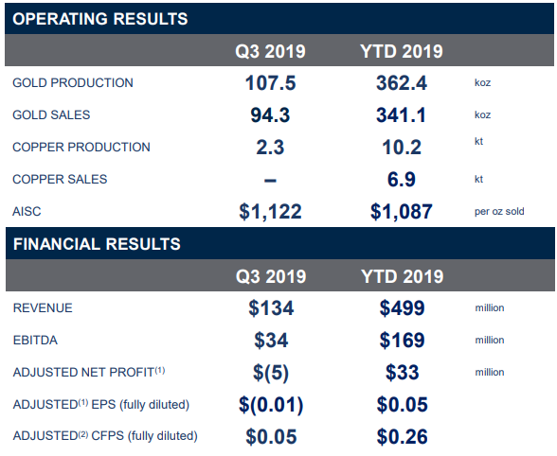Click the EBITDA label
Image resolution: width=557 pixels, height=456 pixels.
point(35,340)
